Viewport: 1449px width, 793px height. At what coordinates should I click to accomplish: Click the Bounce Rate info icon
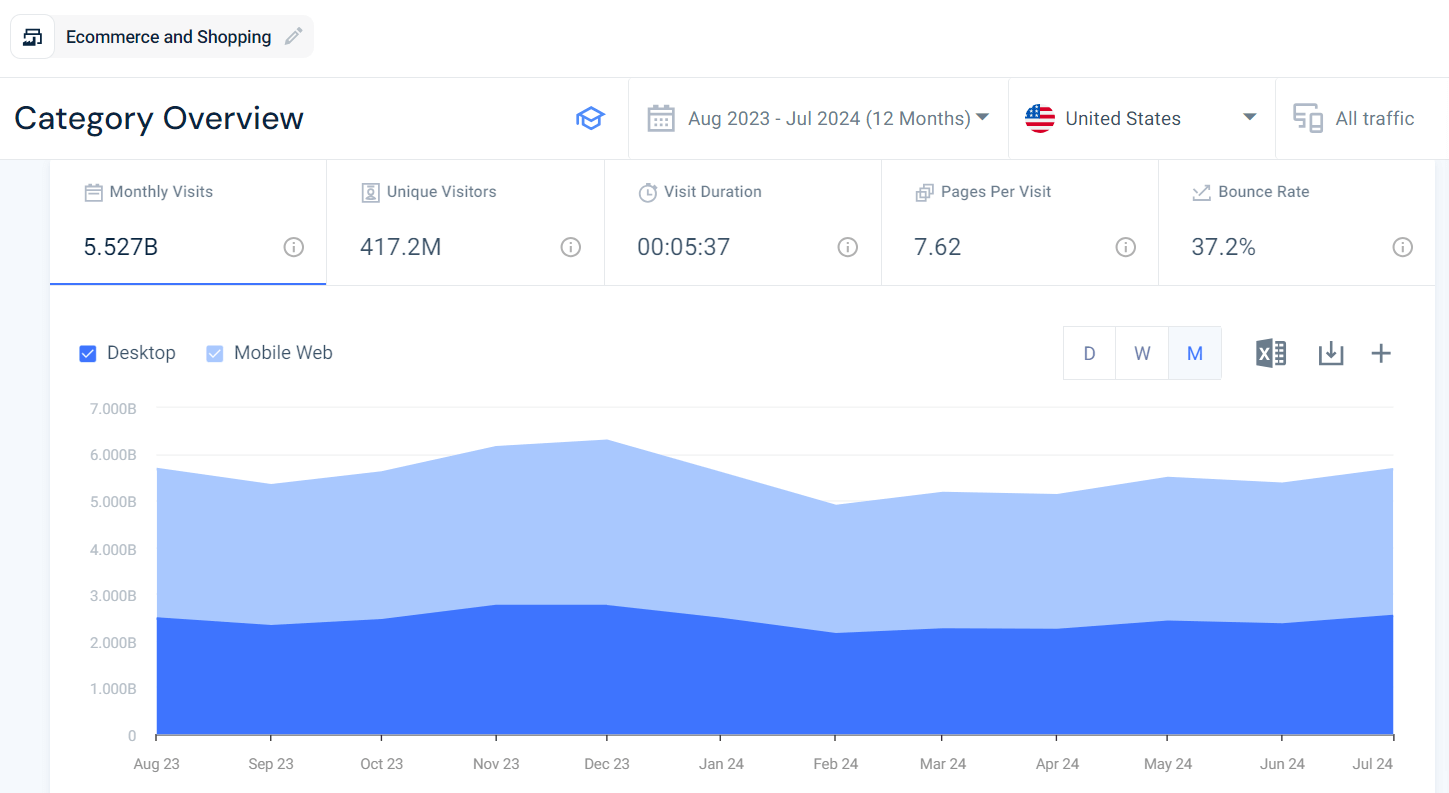(x=1403, y=247)
